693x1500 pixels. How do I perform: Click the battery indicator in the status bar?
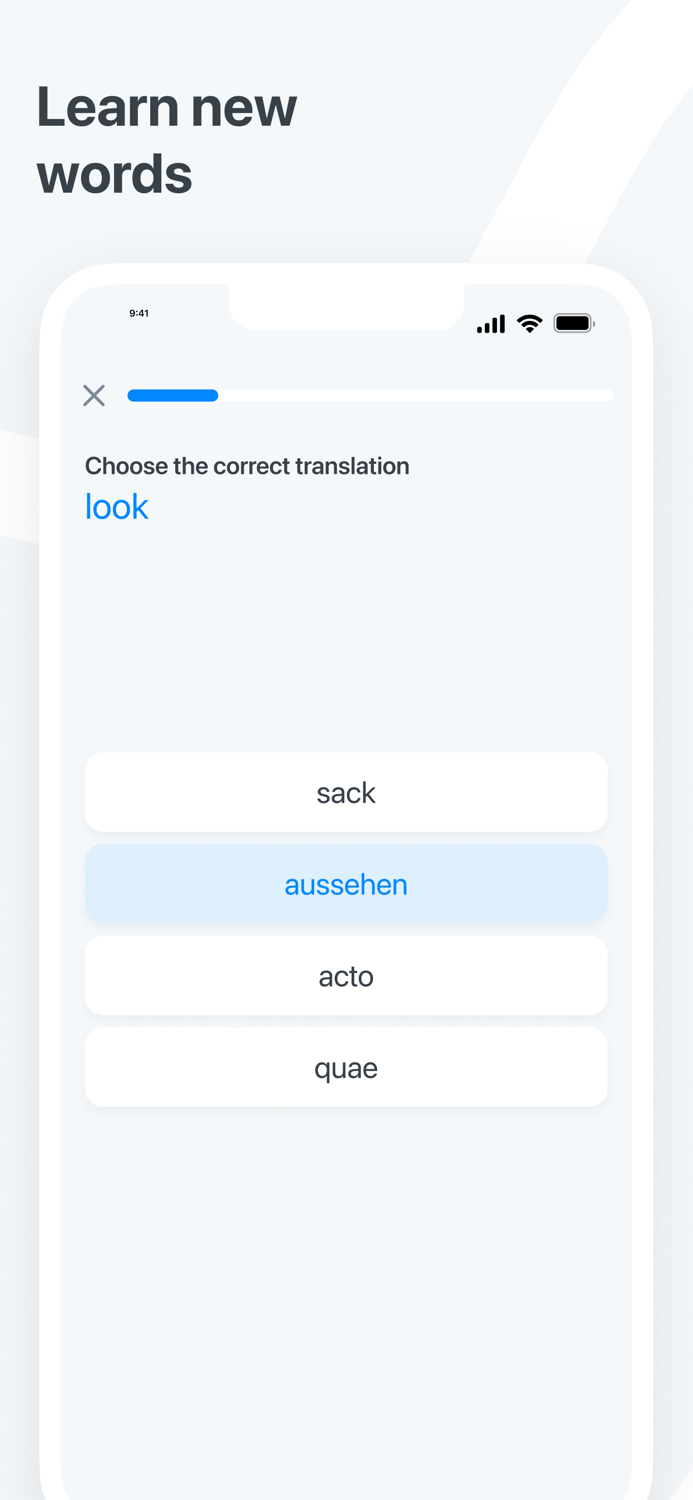click(574, 323)
